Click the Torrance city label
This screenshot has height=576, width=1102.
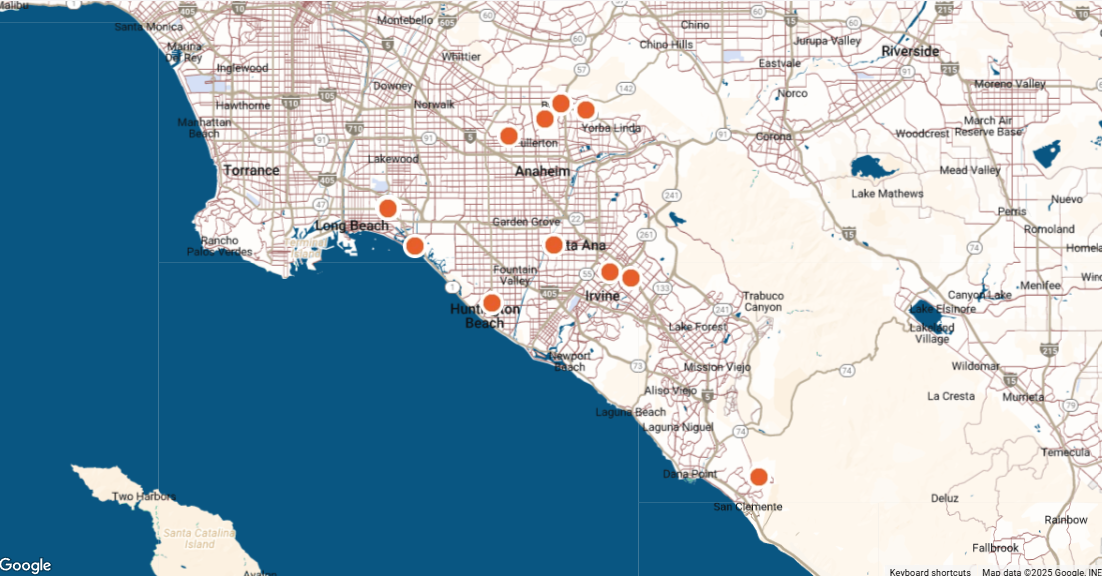point(251,171)
